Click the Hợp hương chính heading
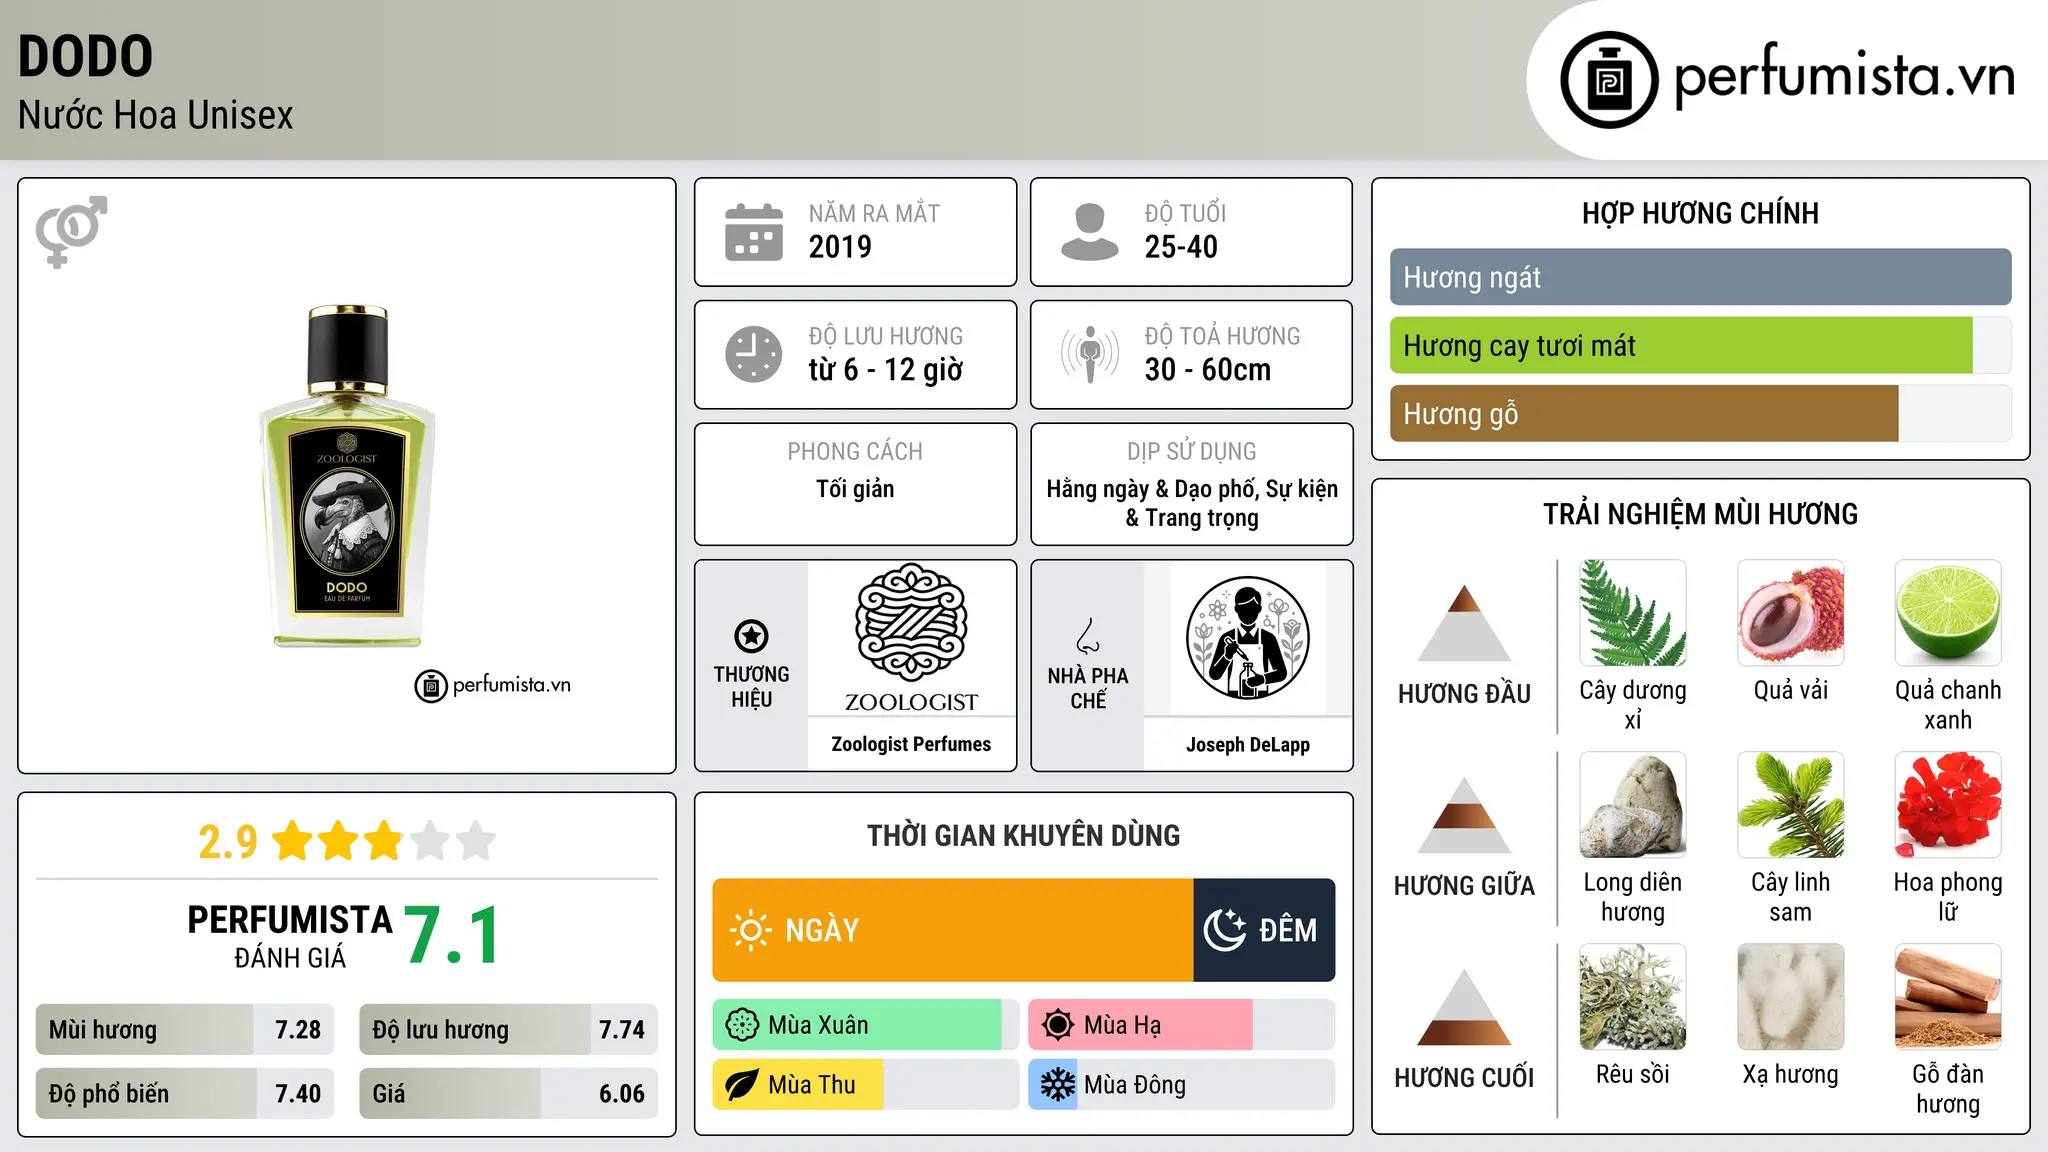 (x=1700, y=213)
